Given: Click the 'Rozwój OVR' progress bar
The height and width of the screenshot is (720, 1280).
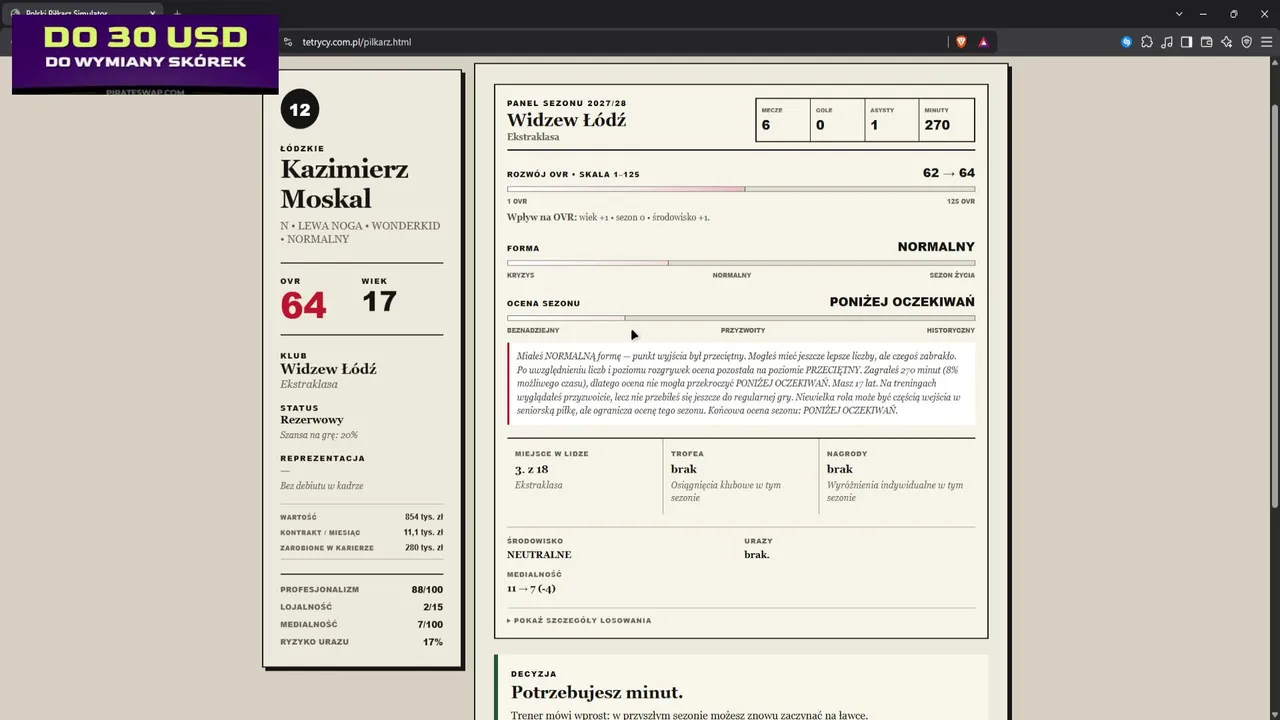Looking at the screenshot, I should (x=741, y=189).
